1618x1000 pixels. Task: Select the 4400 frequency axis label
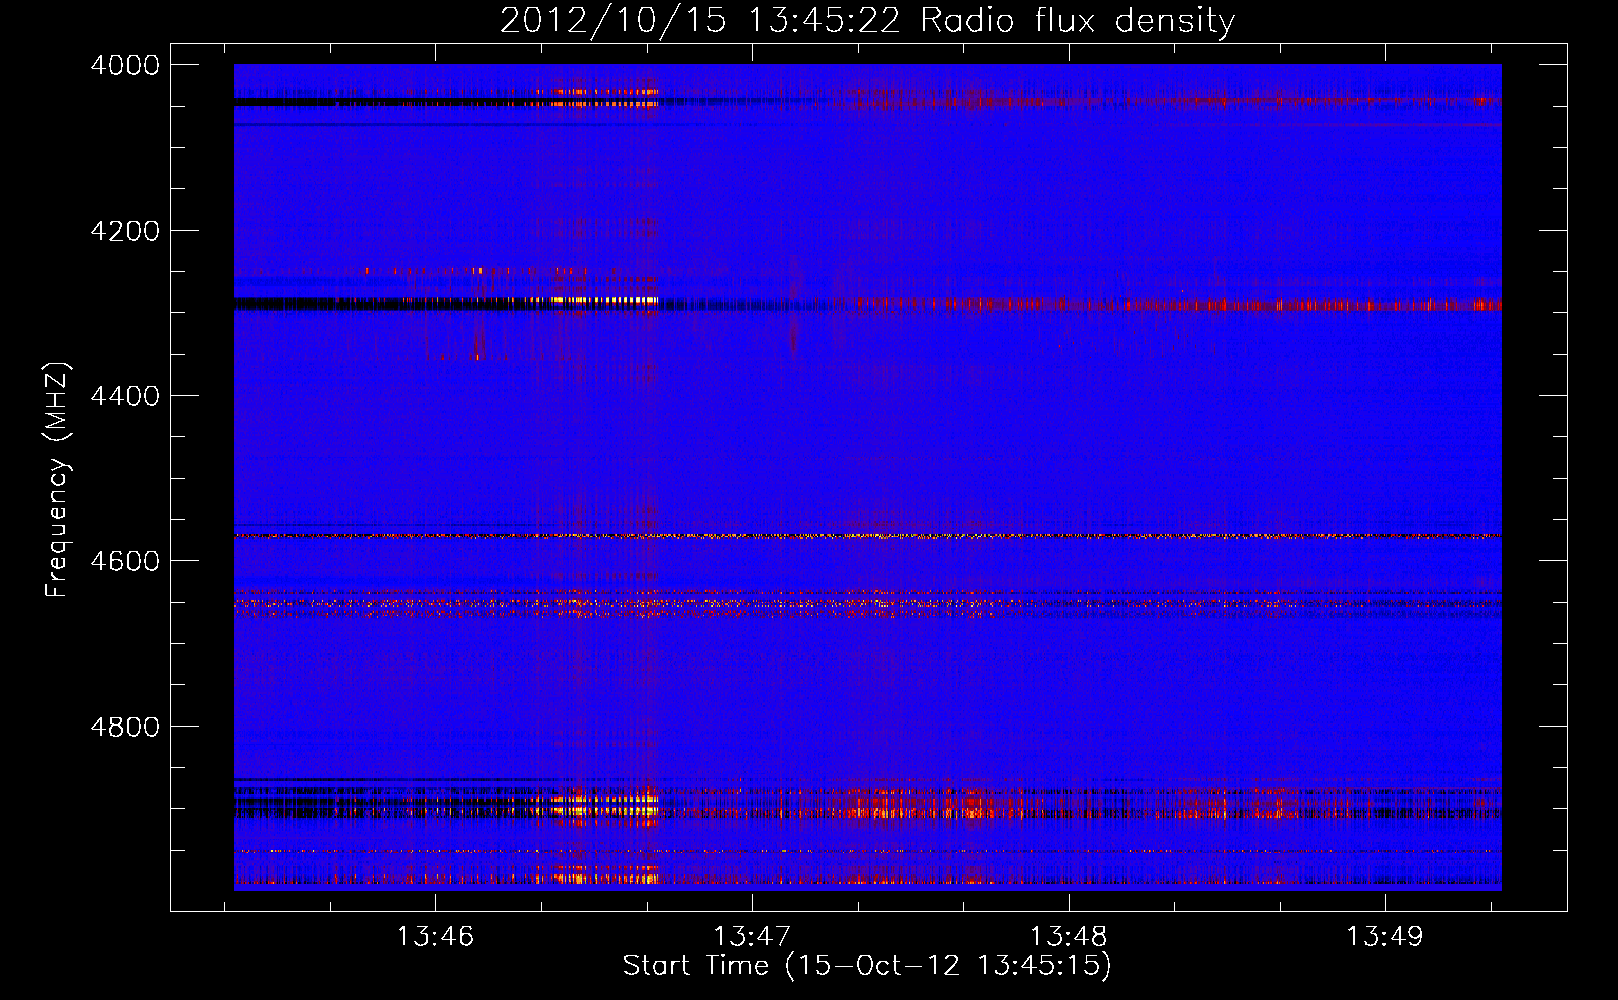125,396
